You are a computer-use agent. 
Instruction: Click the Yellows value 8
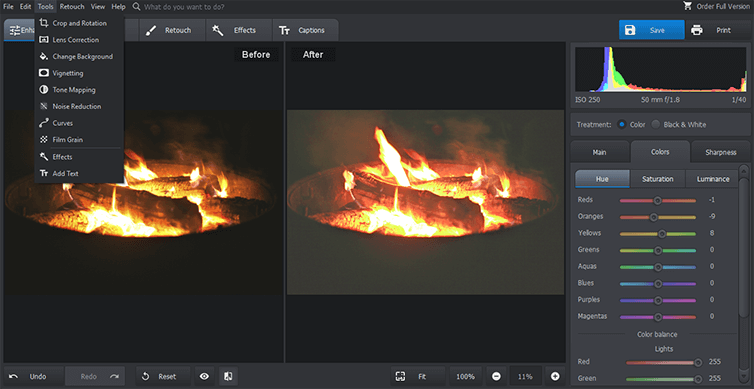pos(712,233)
